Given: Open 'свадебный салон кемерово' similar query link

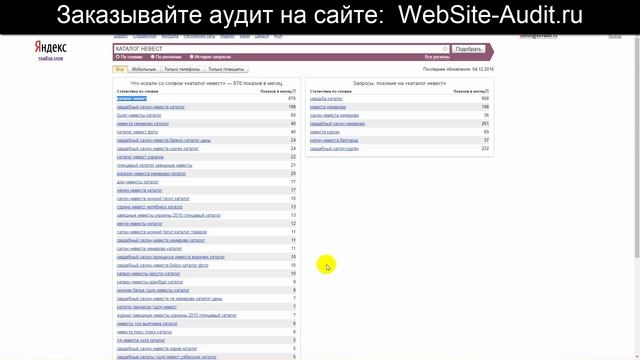Looking at the screenshot, I should (337, 124).
